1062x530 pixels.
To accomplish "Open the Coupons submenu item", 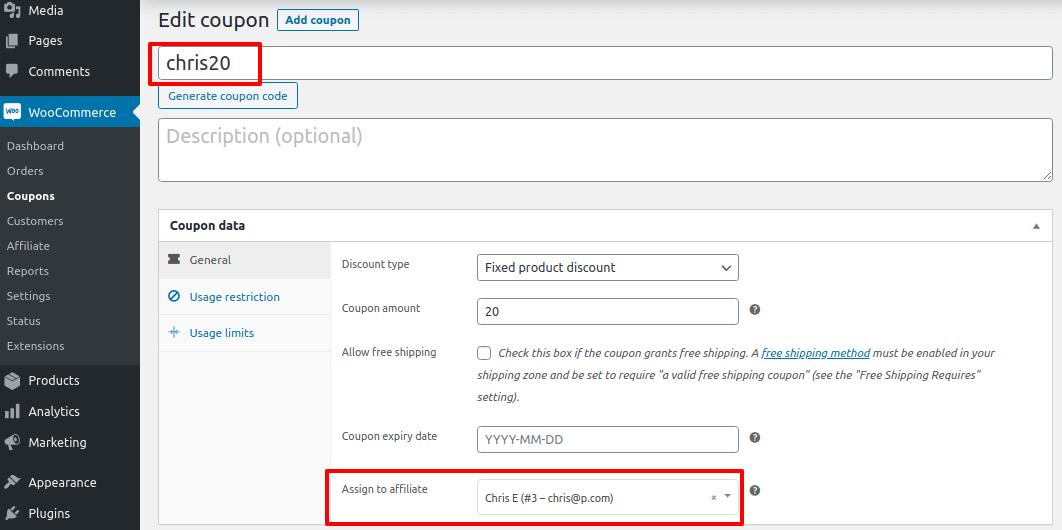I will (x=30, y=196).
